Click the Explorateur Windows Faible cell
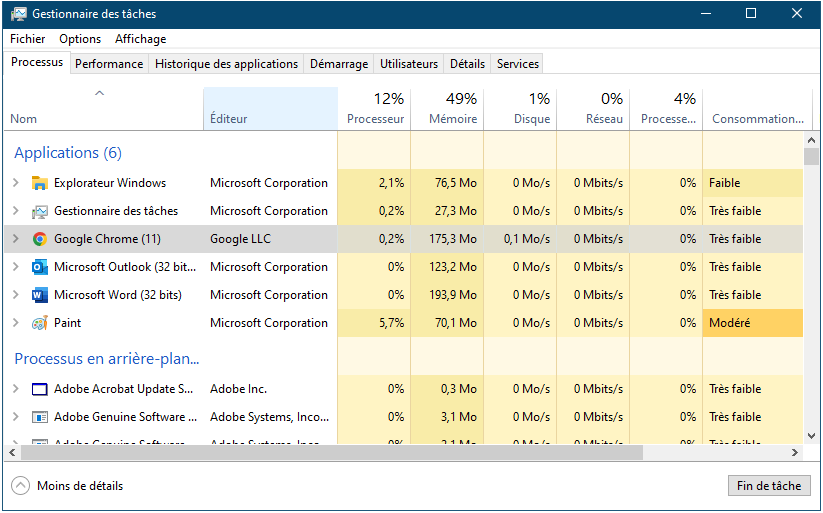 tap(753, 183)
